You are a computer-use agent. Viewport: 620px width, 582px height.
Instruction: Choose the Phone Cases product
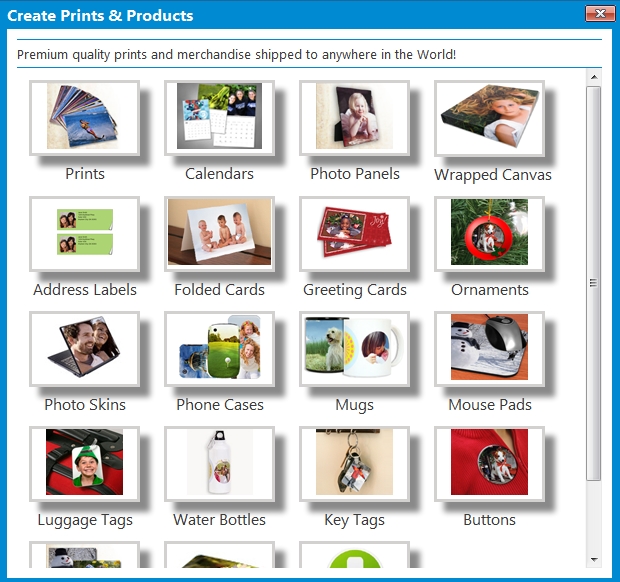click(219, 348)
